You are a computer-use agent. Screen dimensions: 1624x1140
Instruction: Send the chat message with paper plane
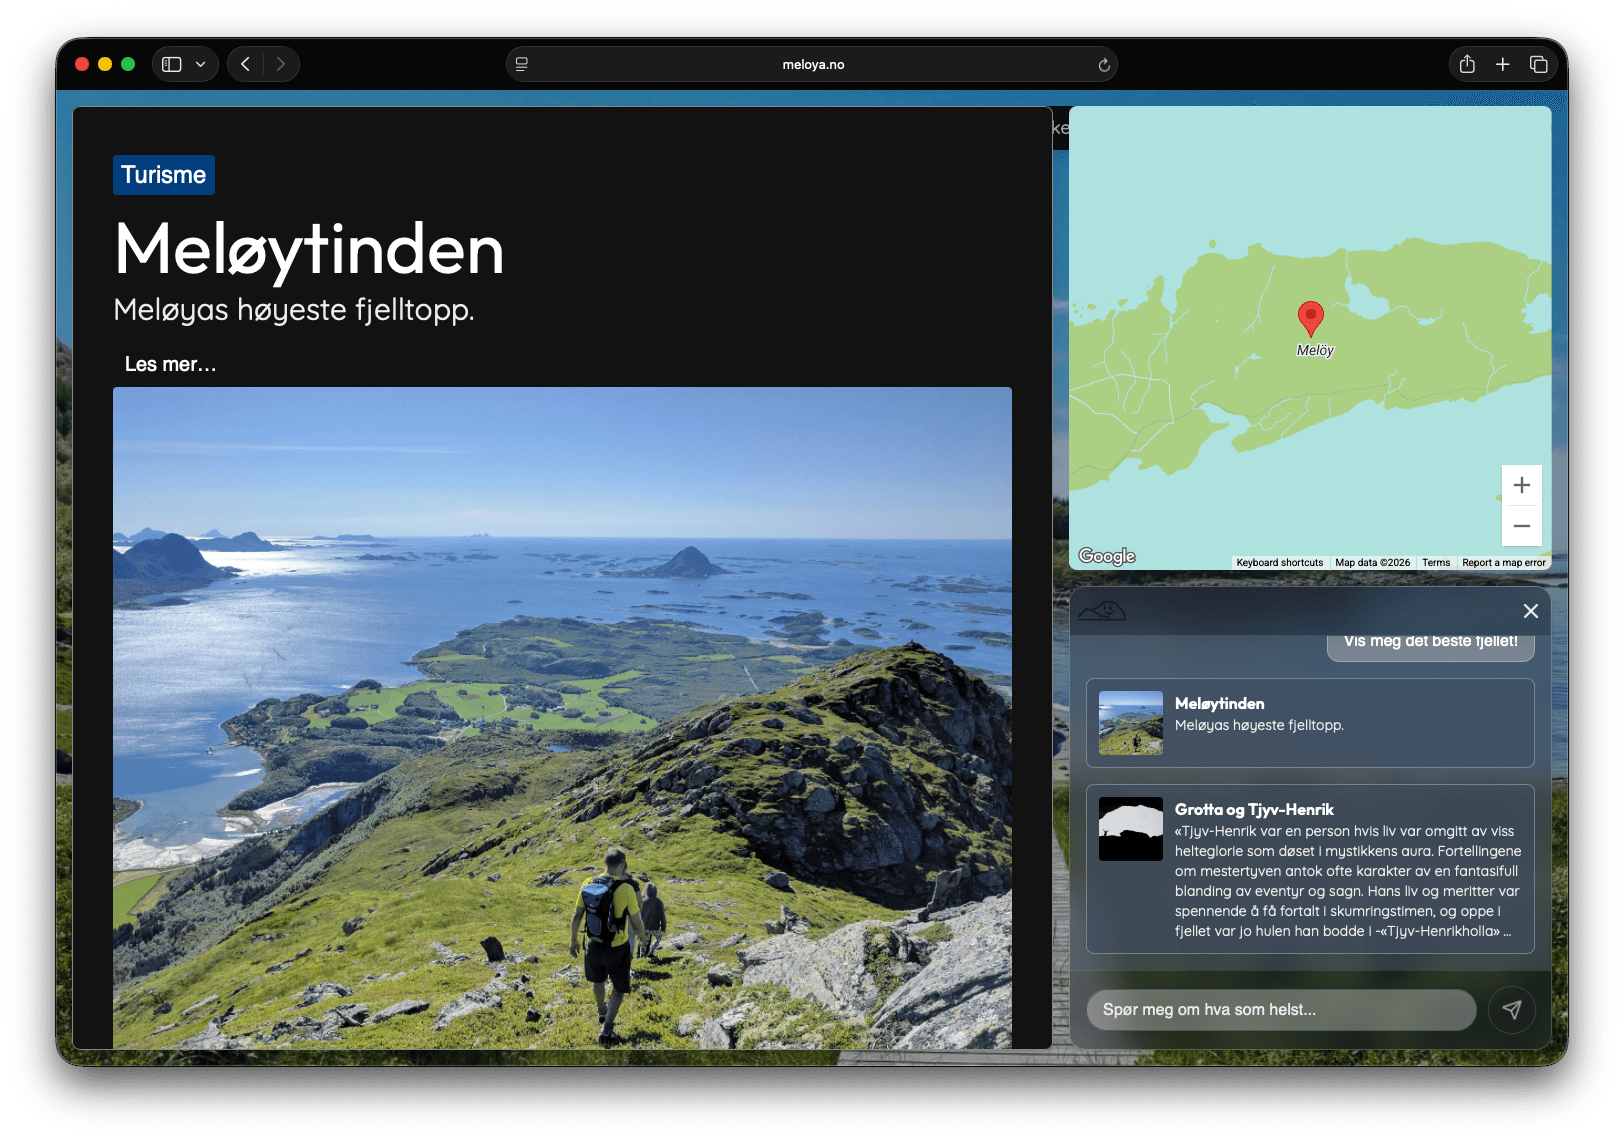(x=1511, y=1010)
